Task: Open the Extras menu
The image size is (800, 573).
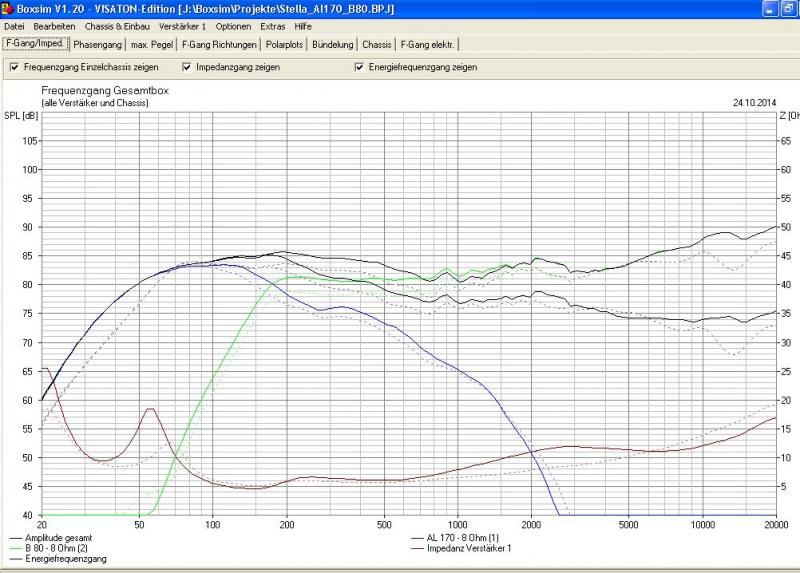Action: (272, 26)
